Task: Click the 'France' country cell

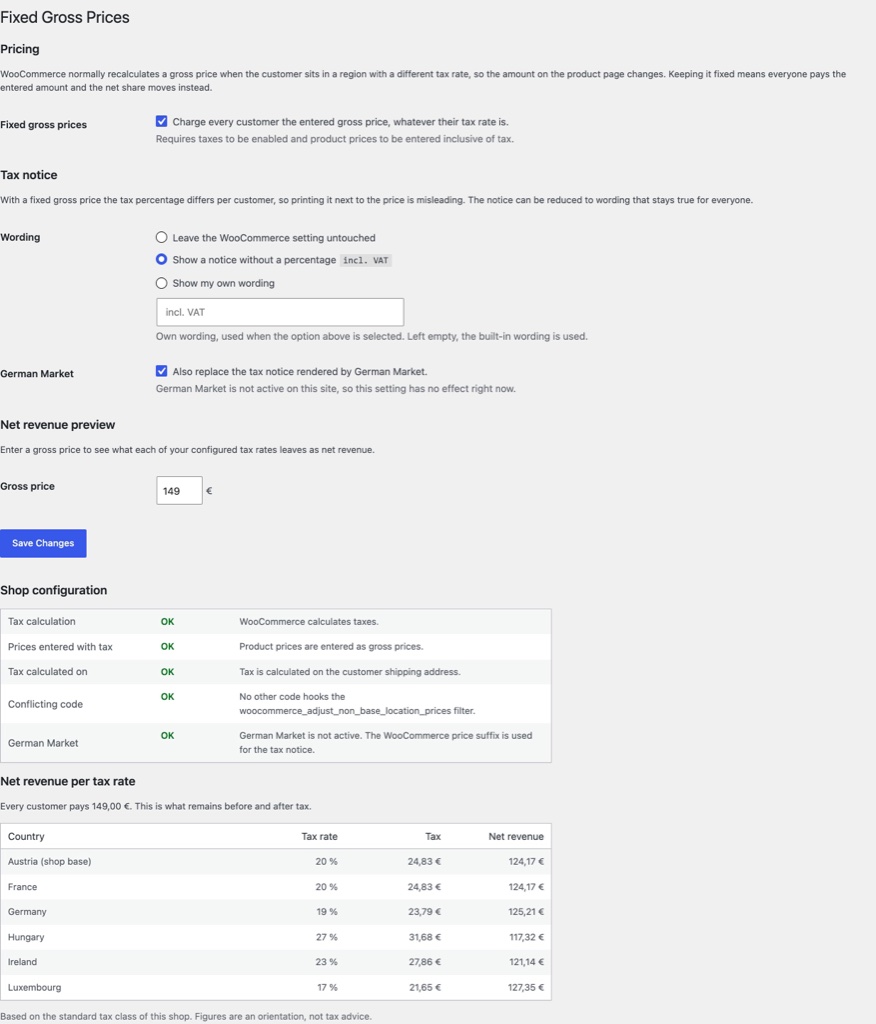Action: pyautogui.click(x=22, y=887)
